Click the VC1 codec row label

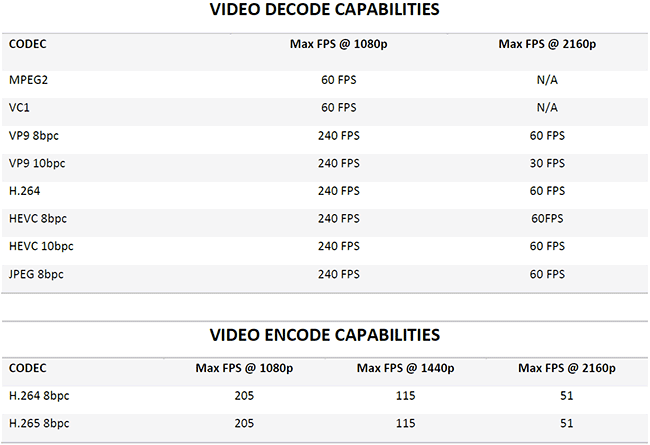(20, 107)
